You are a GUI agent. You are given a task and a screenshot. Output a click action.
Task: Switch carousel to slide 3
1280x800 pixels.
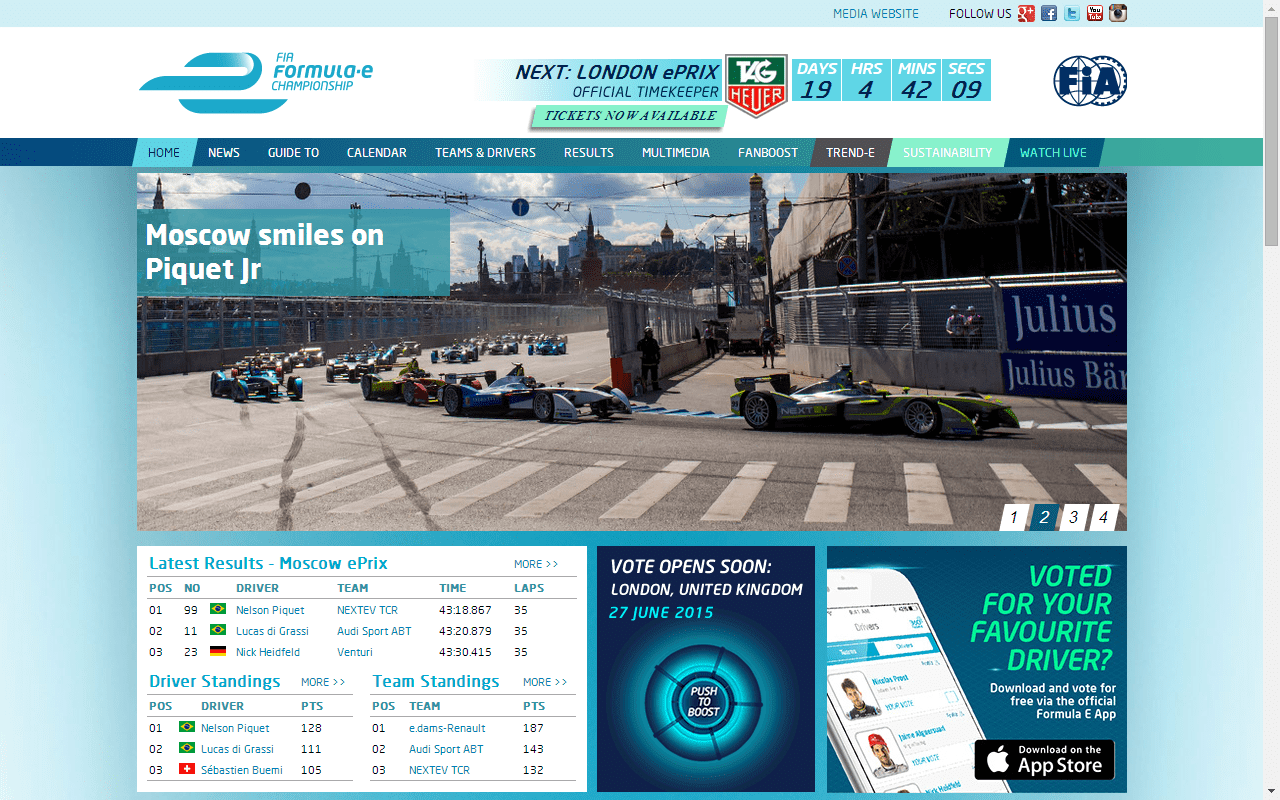(1073, 517)
